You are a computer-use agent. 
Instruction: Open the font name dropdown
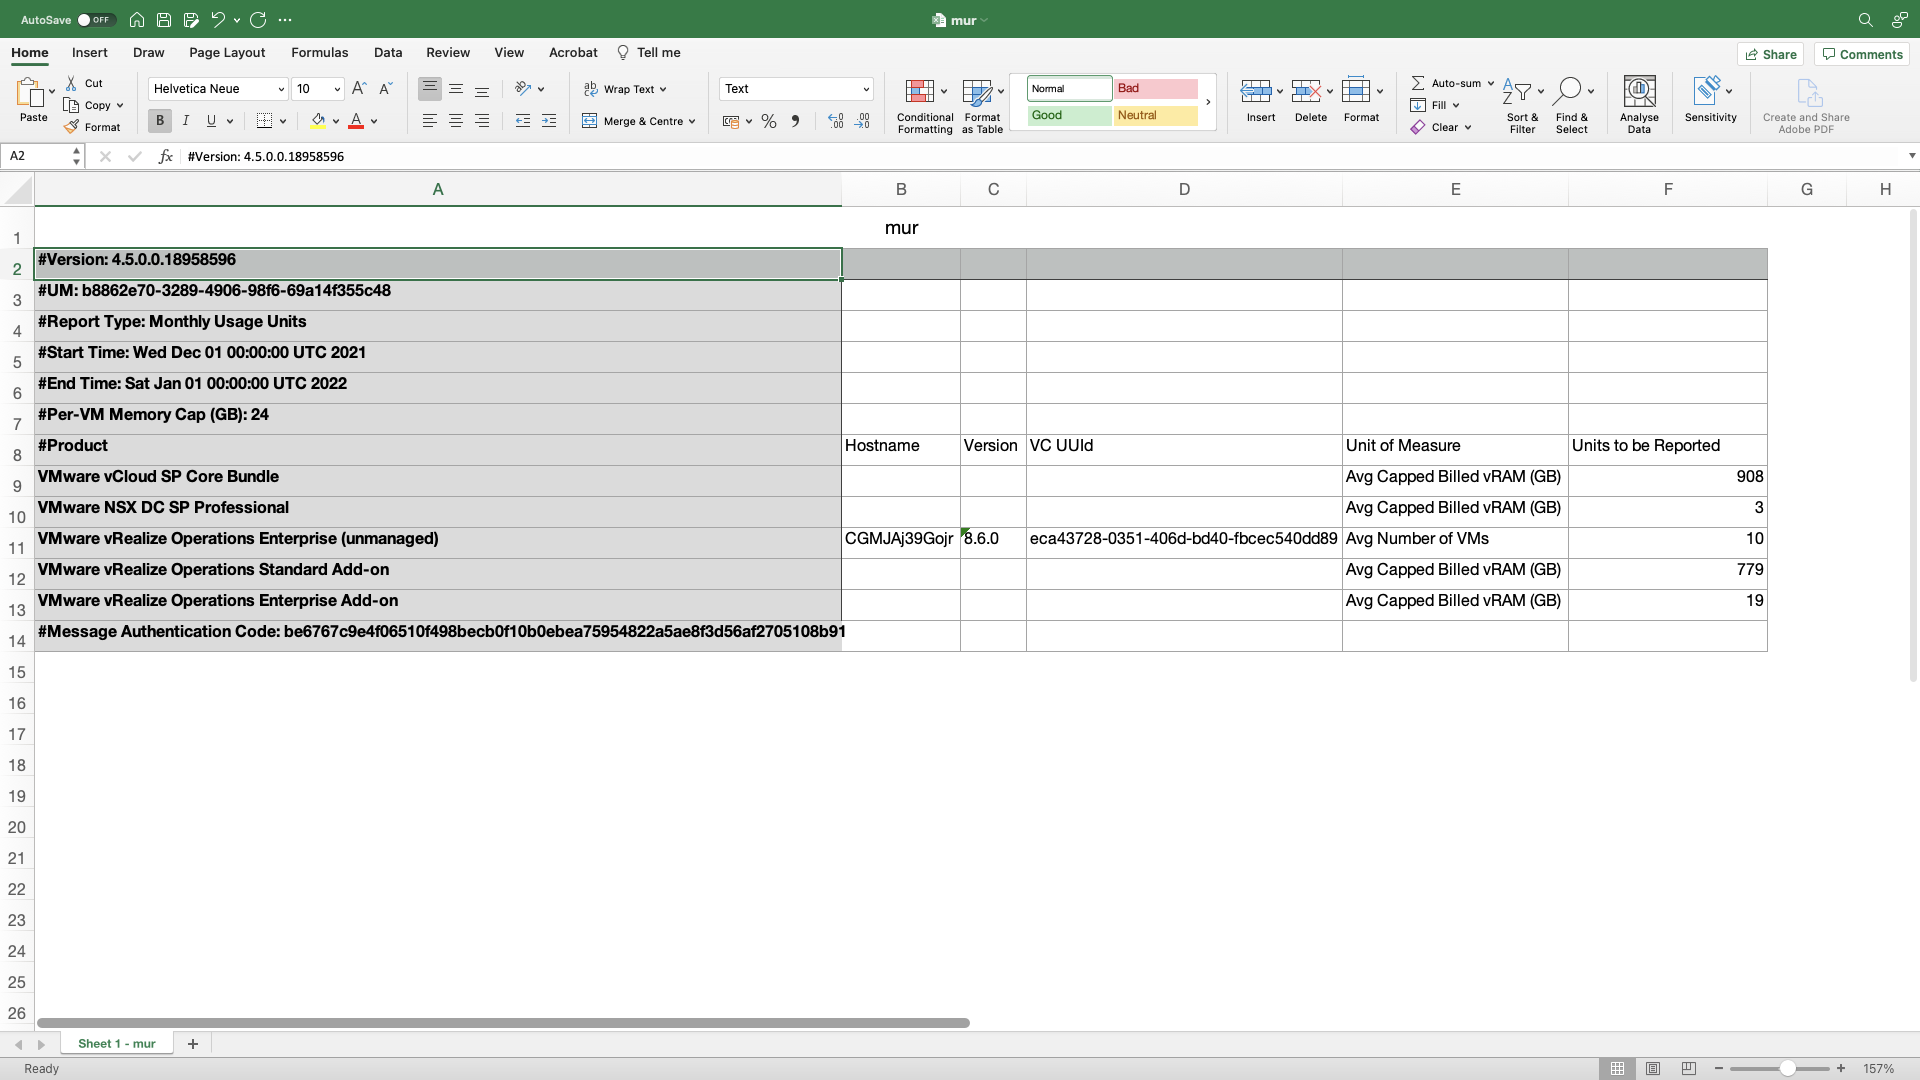pos(281,89)
